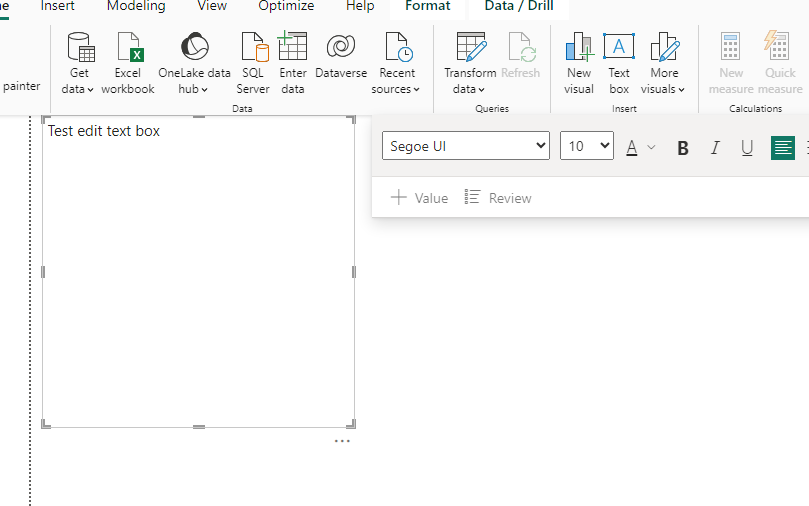809x506 pixels.
Task: Click the Review button
Action: point(498,198)
